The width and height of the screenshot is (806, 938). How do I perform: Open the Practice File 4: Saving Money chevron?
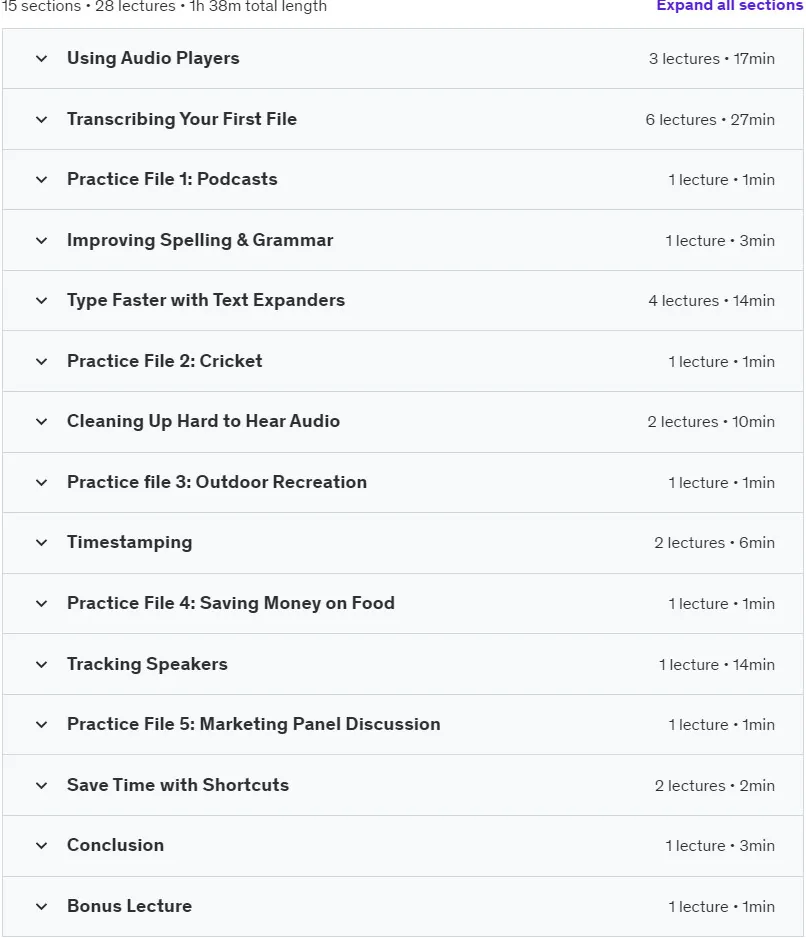41,604
